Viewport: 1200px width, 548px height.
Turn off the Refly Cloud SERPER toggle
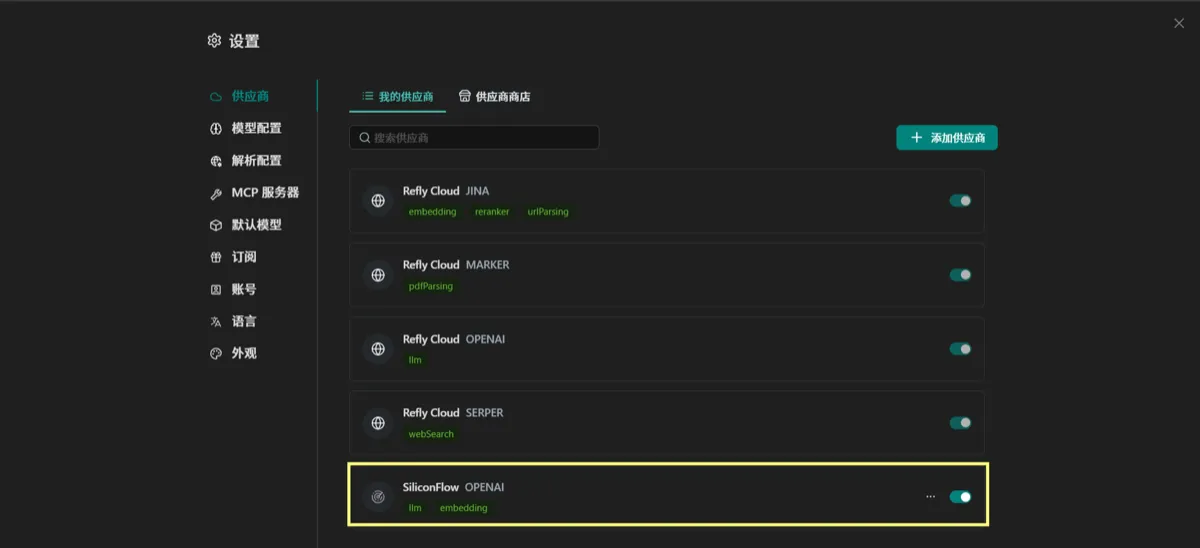[960, 423]
